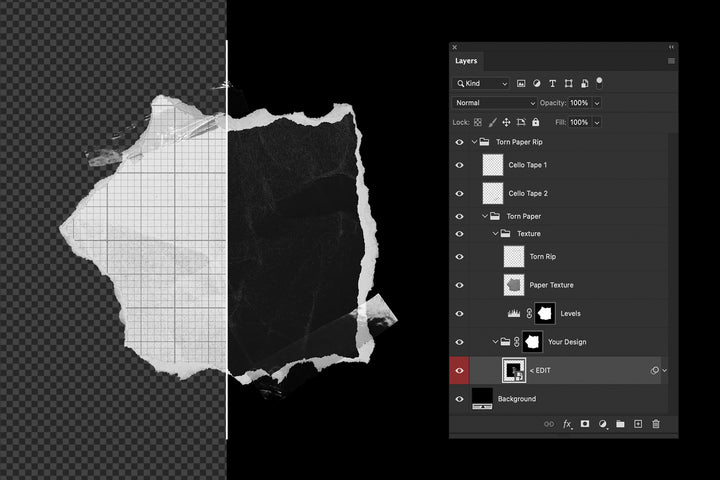
Task: Select the 'Your Design' group name
Action: [x=567, y=342]
